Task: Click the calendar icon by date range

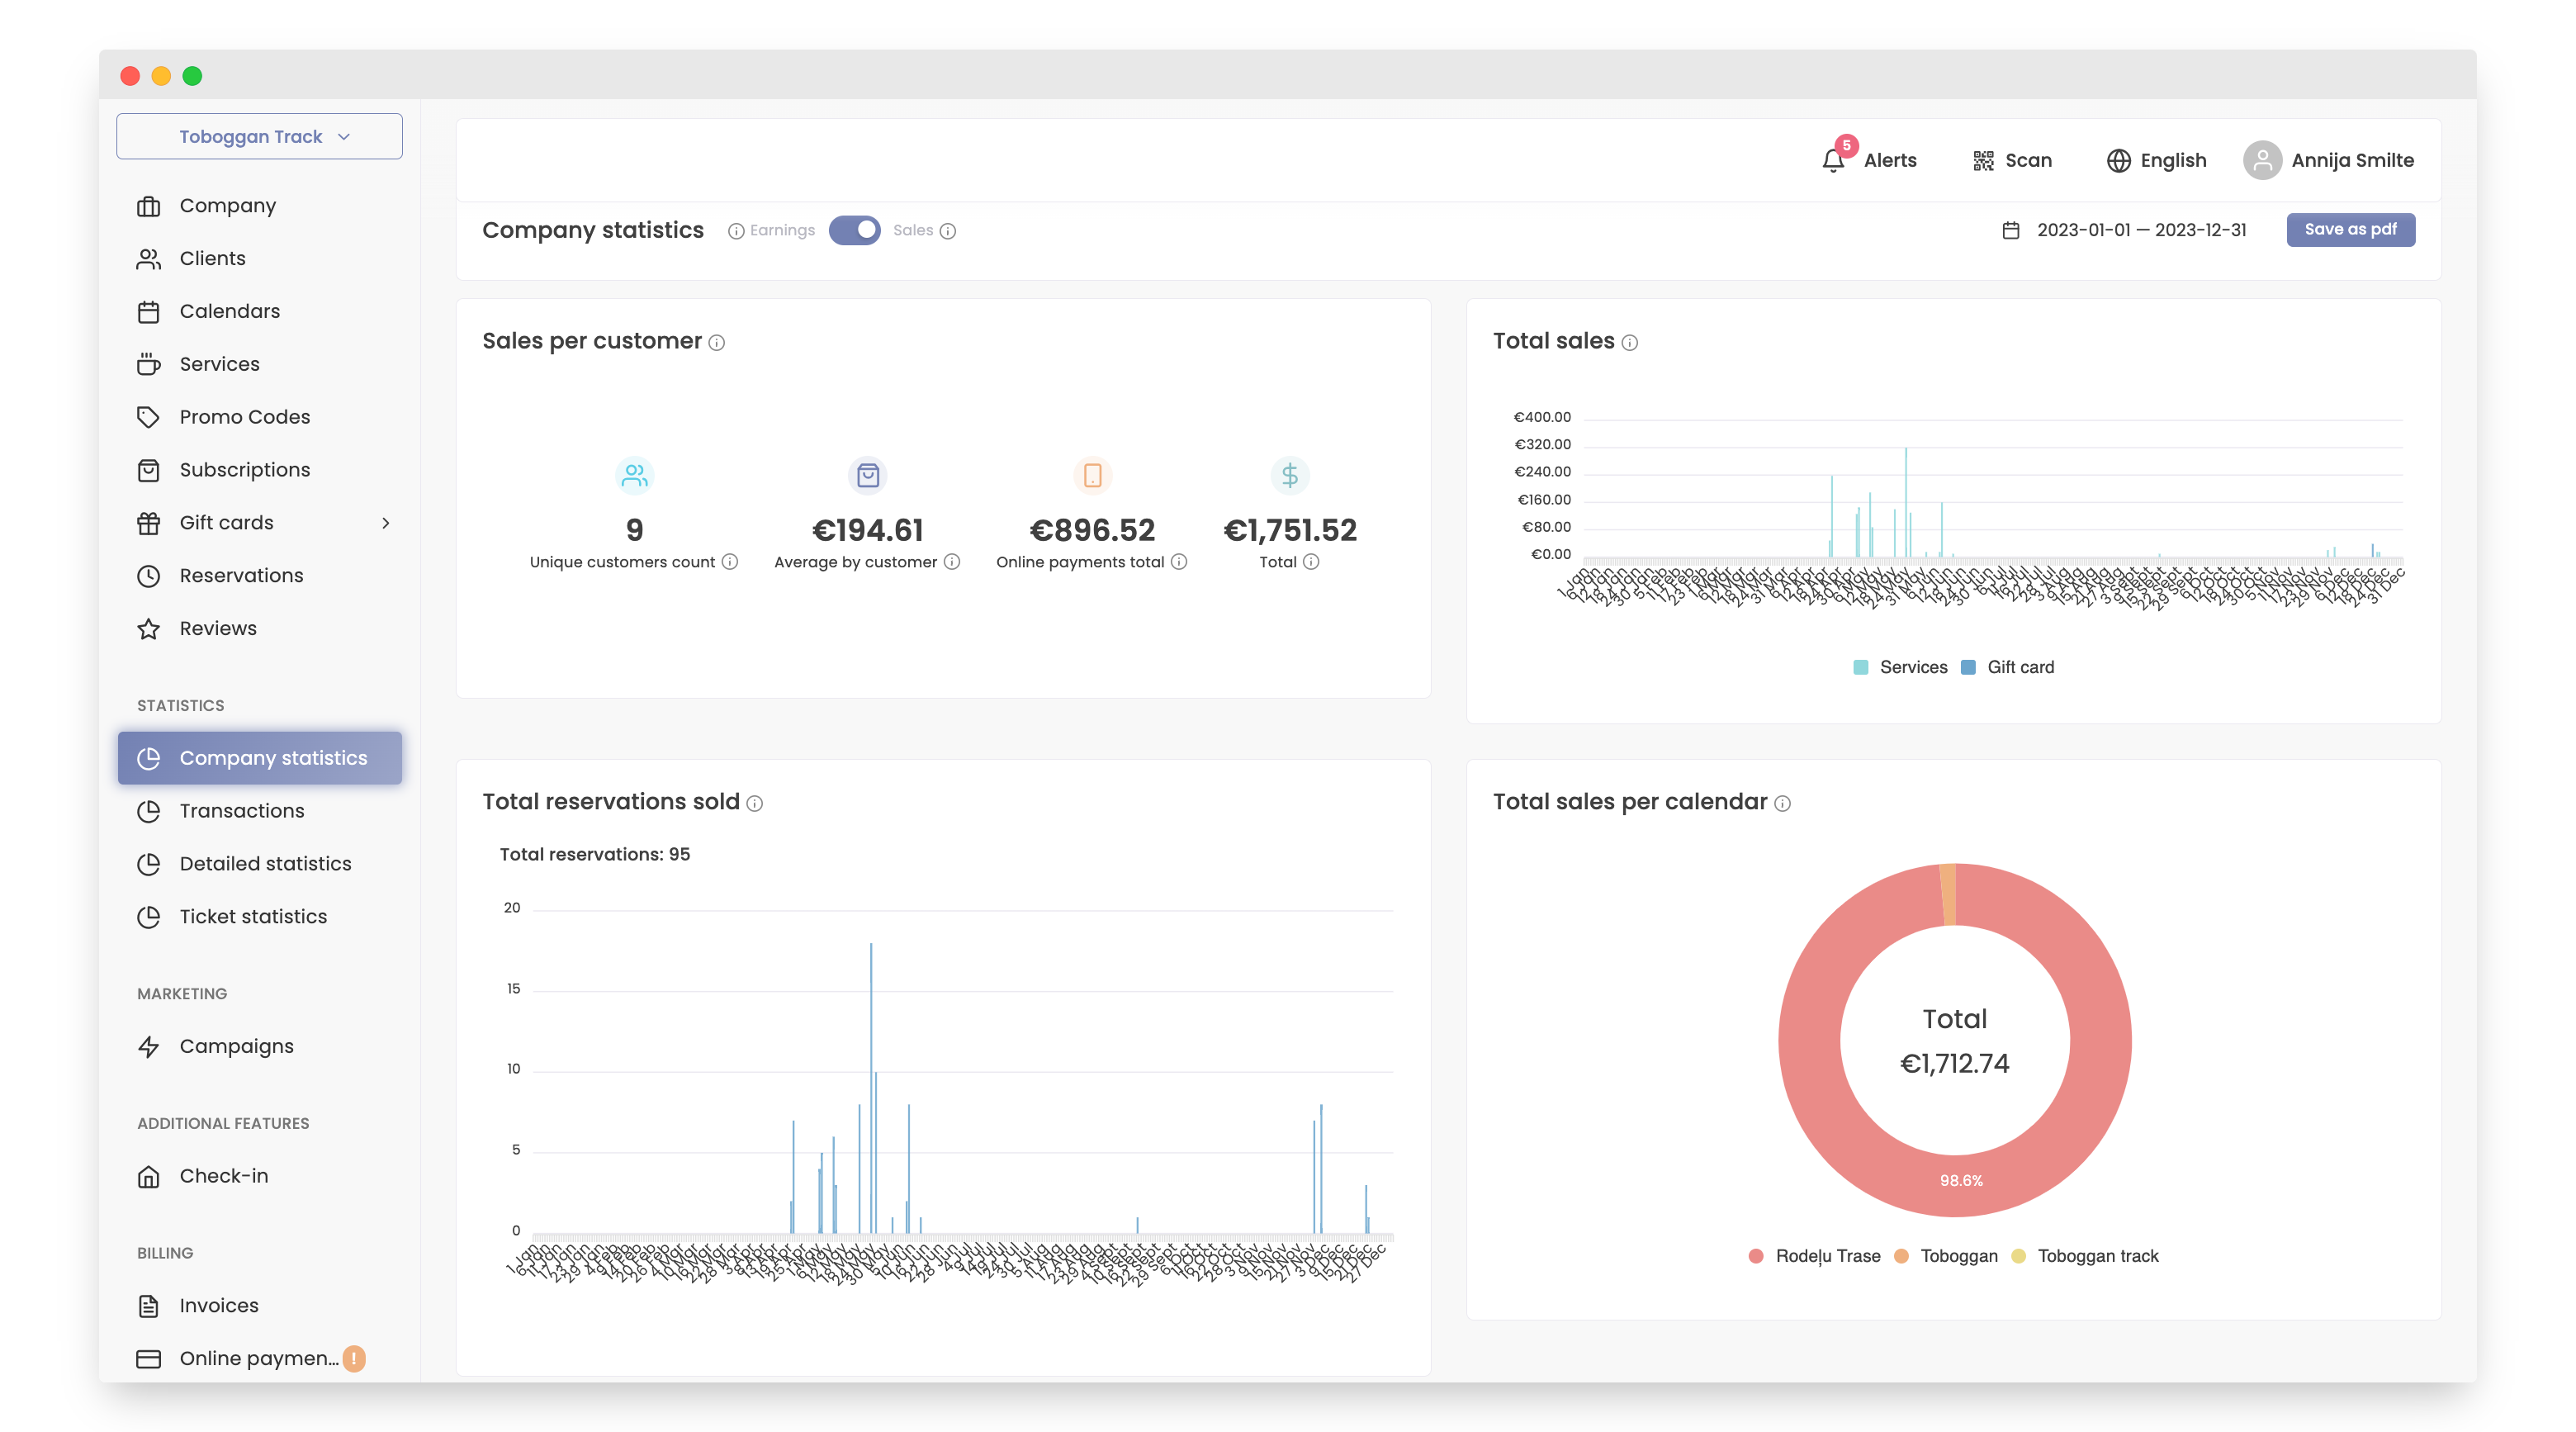Action: pyautogui.click(x=2010, y=230)
